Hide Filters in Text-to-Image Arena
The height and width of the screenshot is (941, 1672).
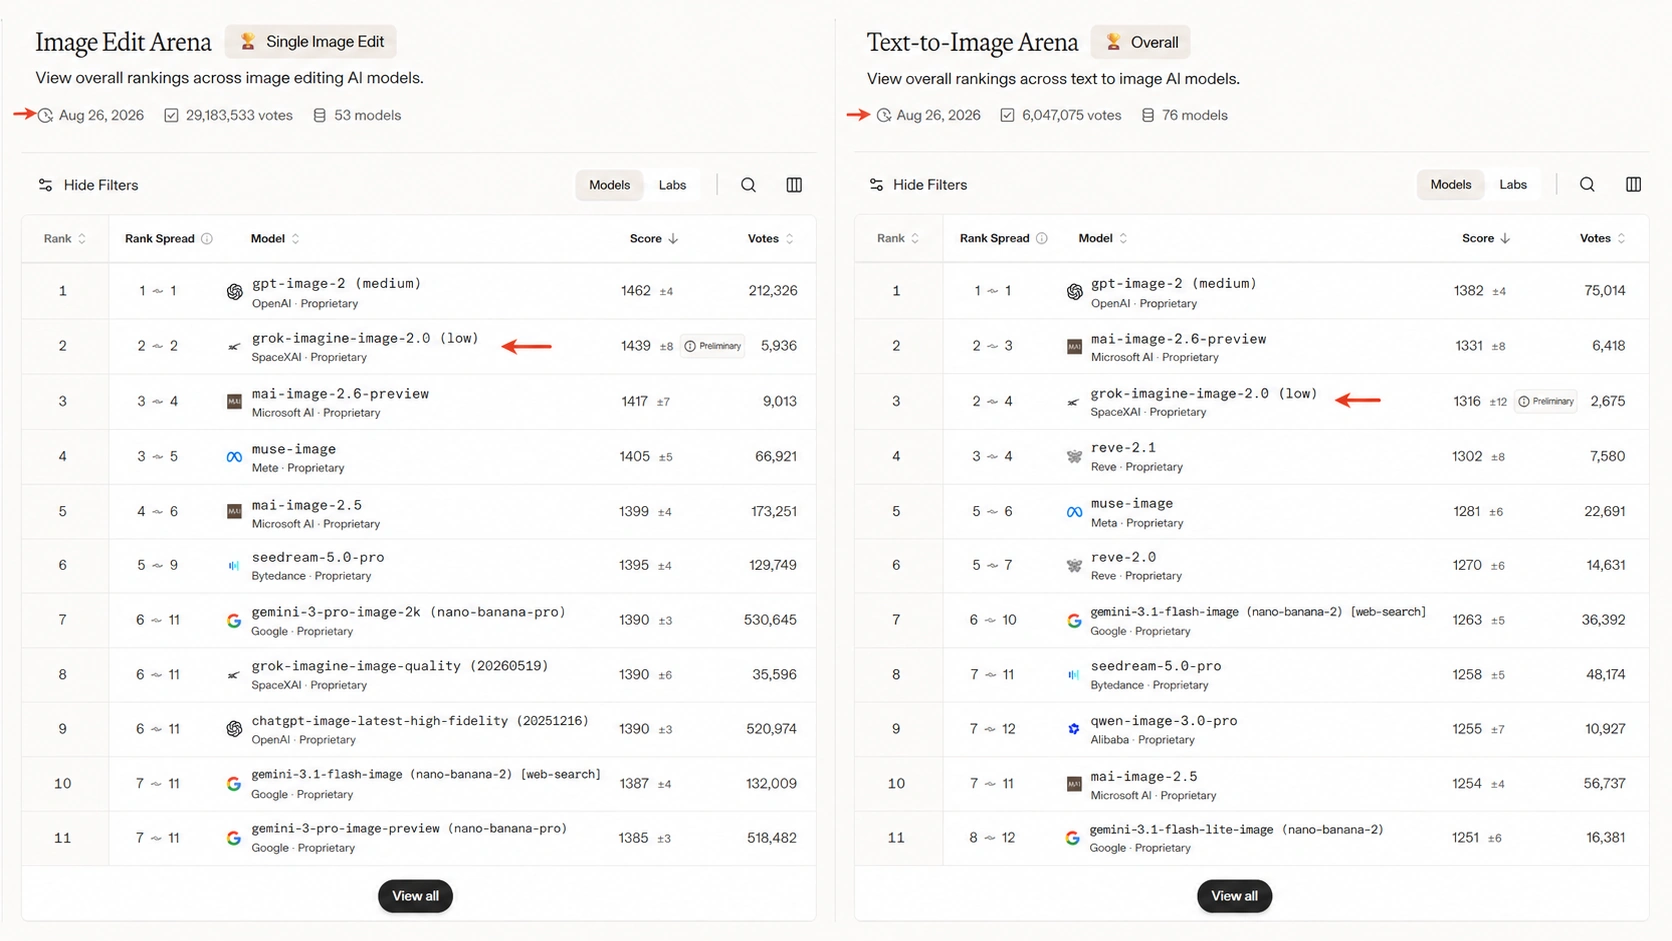pos(918,185)
